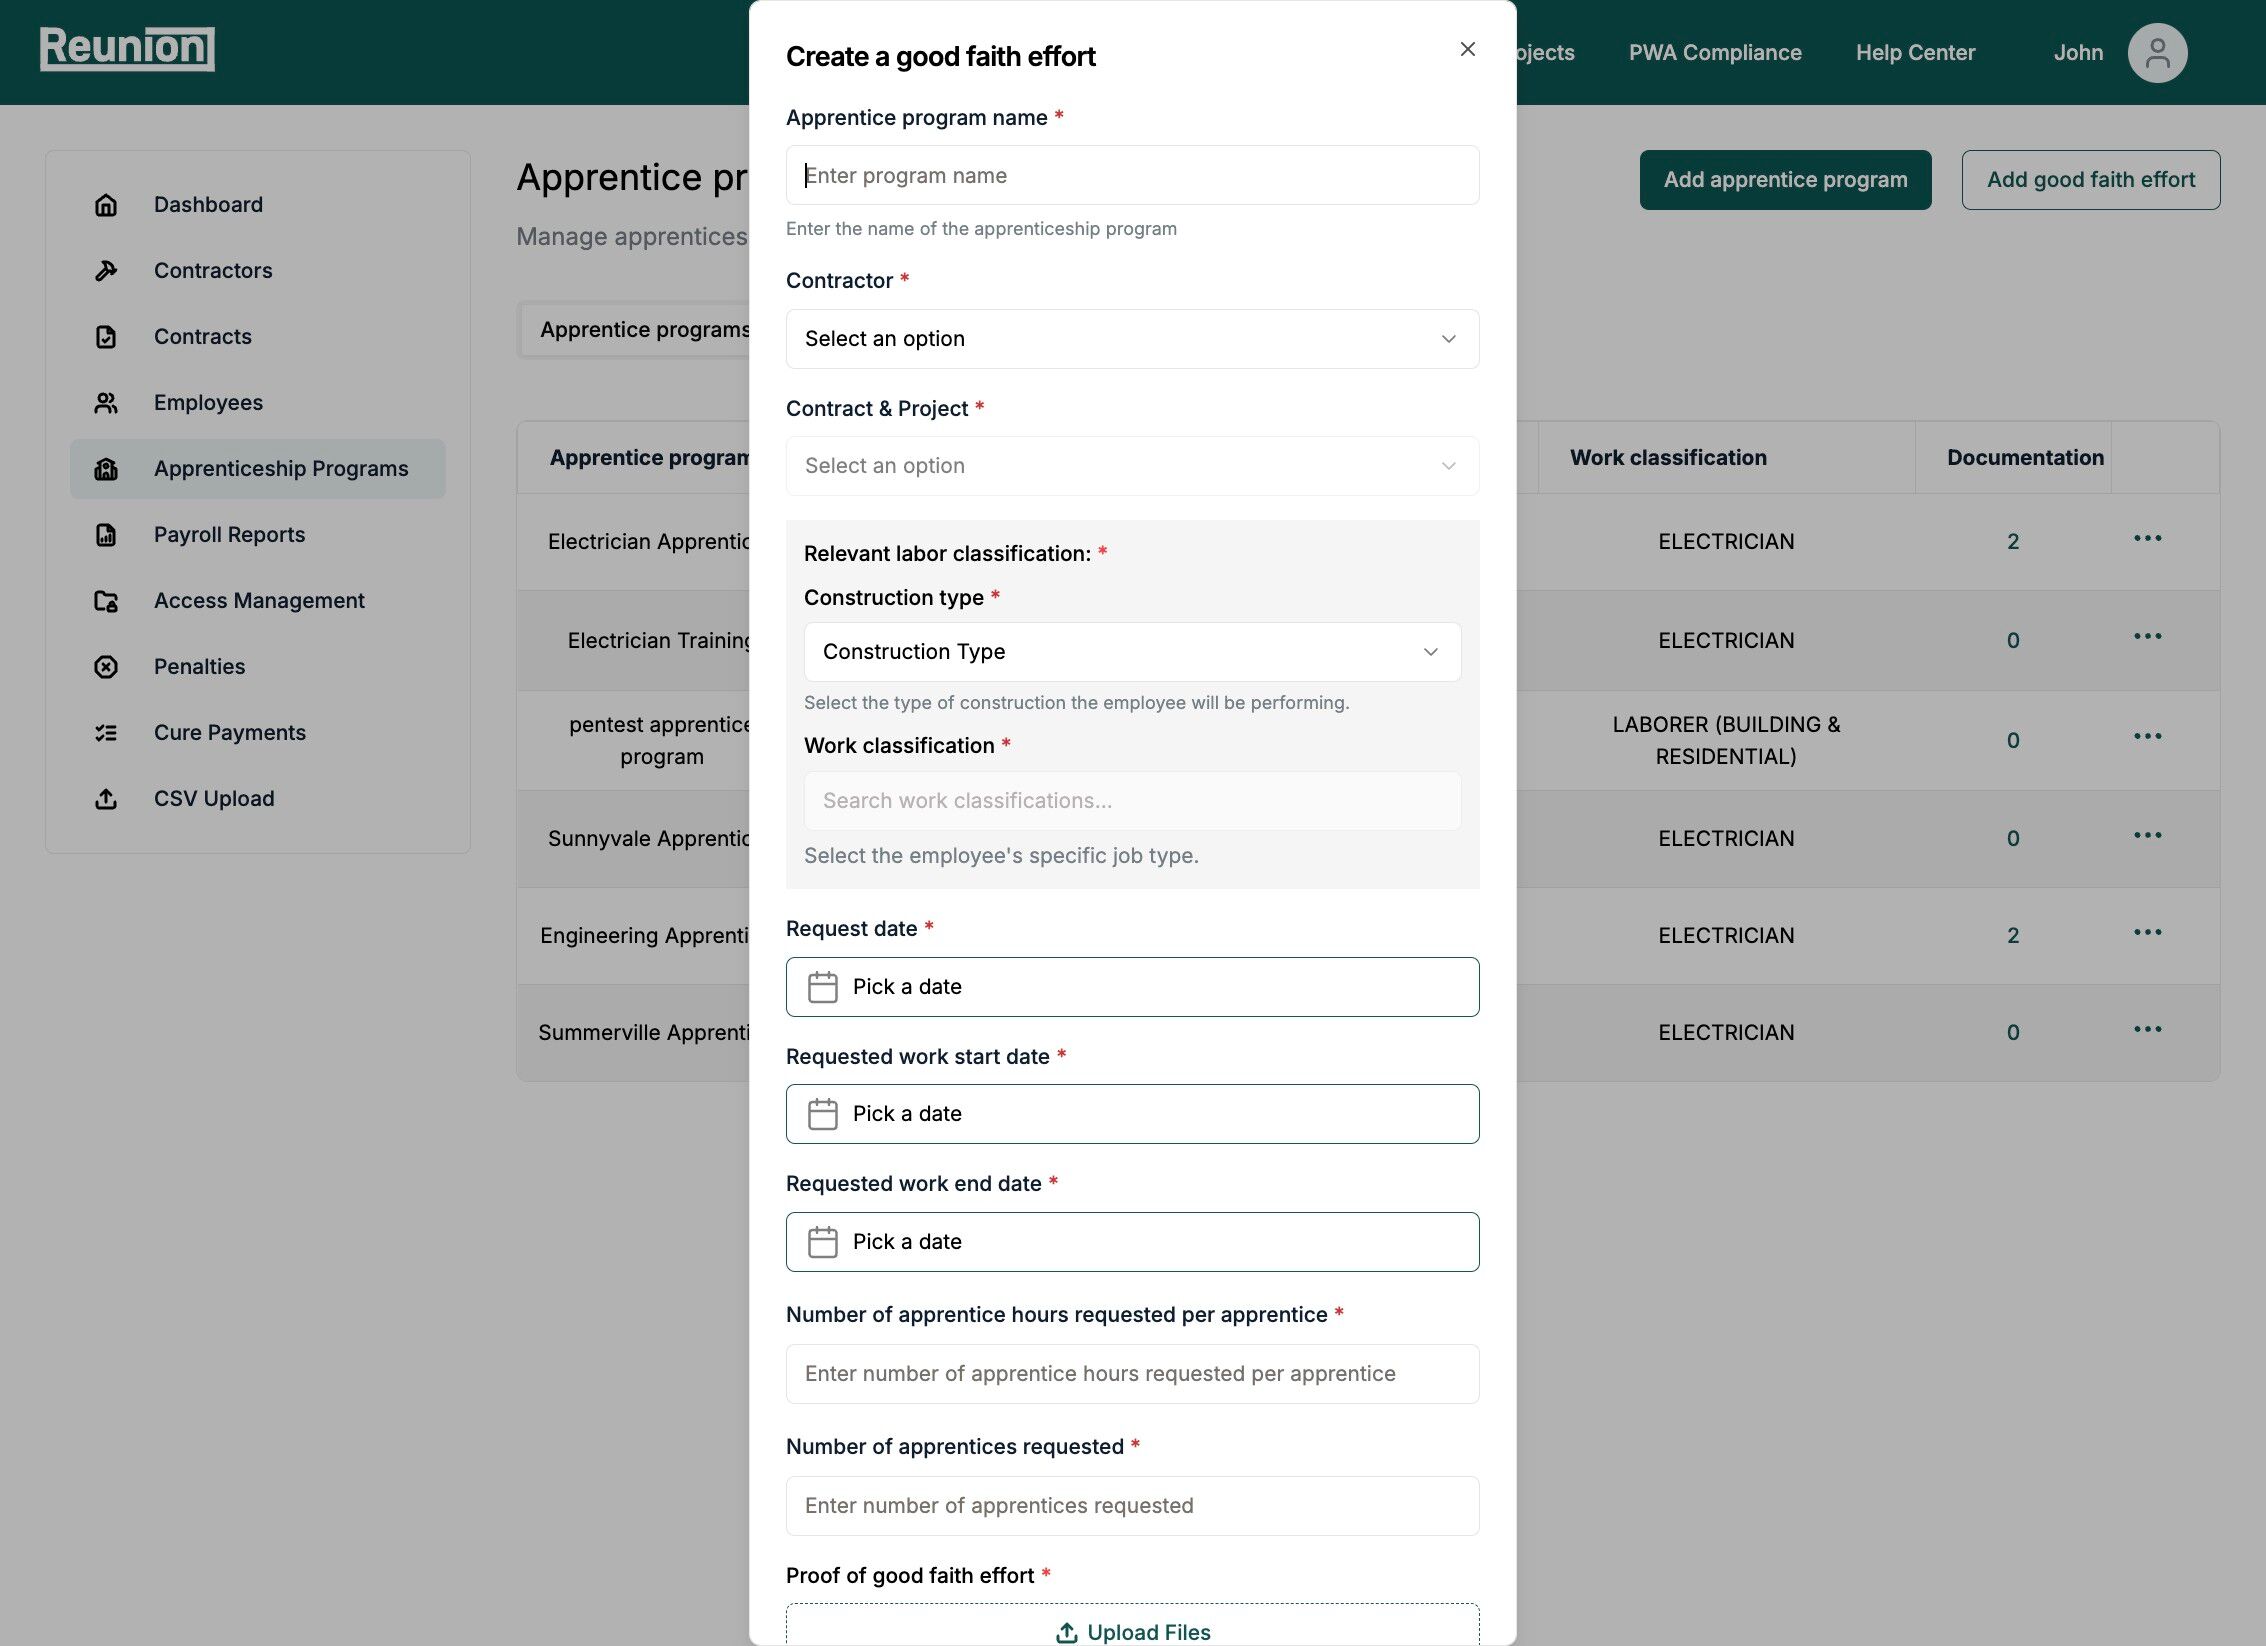
Task: Go to Access Management in sidebar
Action: [x=259, y=601]
